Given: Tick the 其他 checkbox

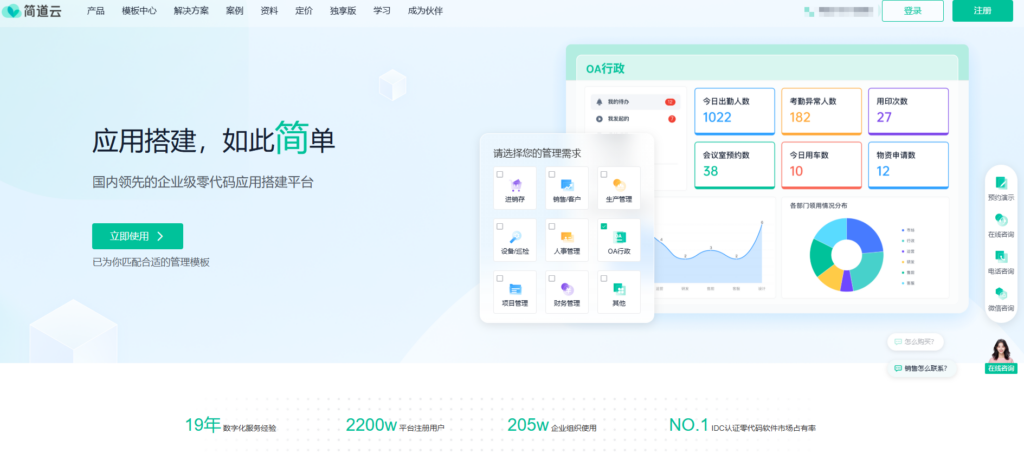Looking at the screenshot, I should tap(604, 279).
